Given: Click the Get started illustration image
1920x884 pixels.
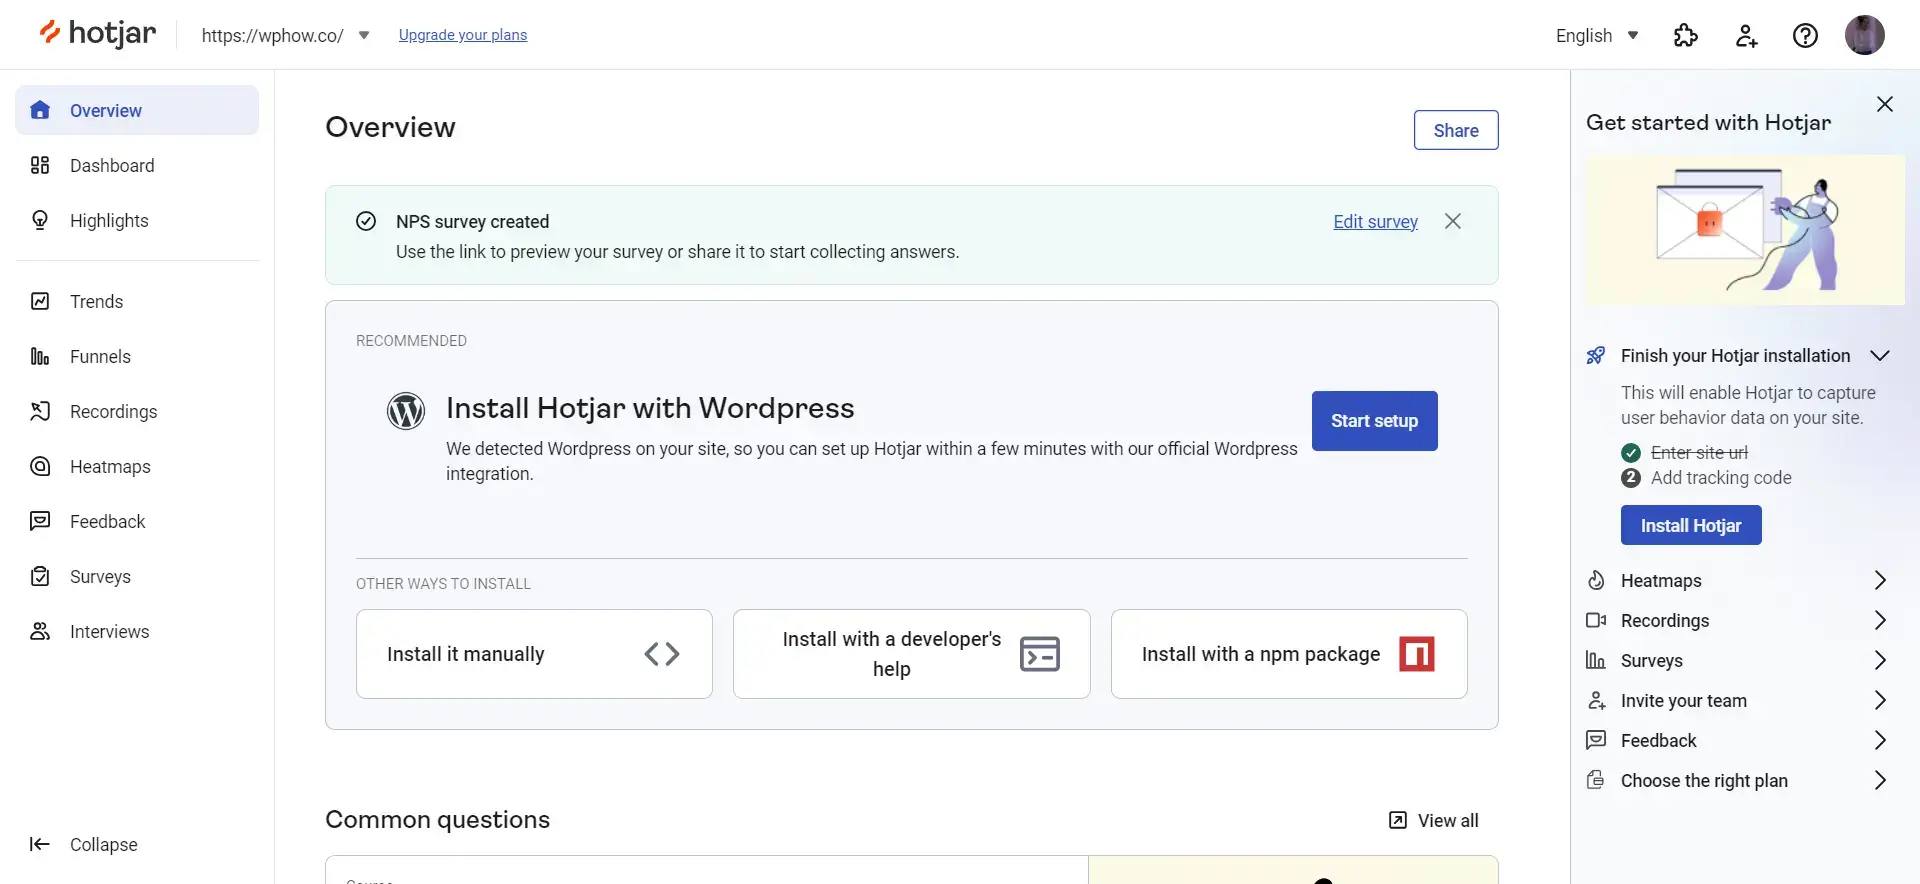Looking at the screenshot, I should [x=1745, y=230].
